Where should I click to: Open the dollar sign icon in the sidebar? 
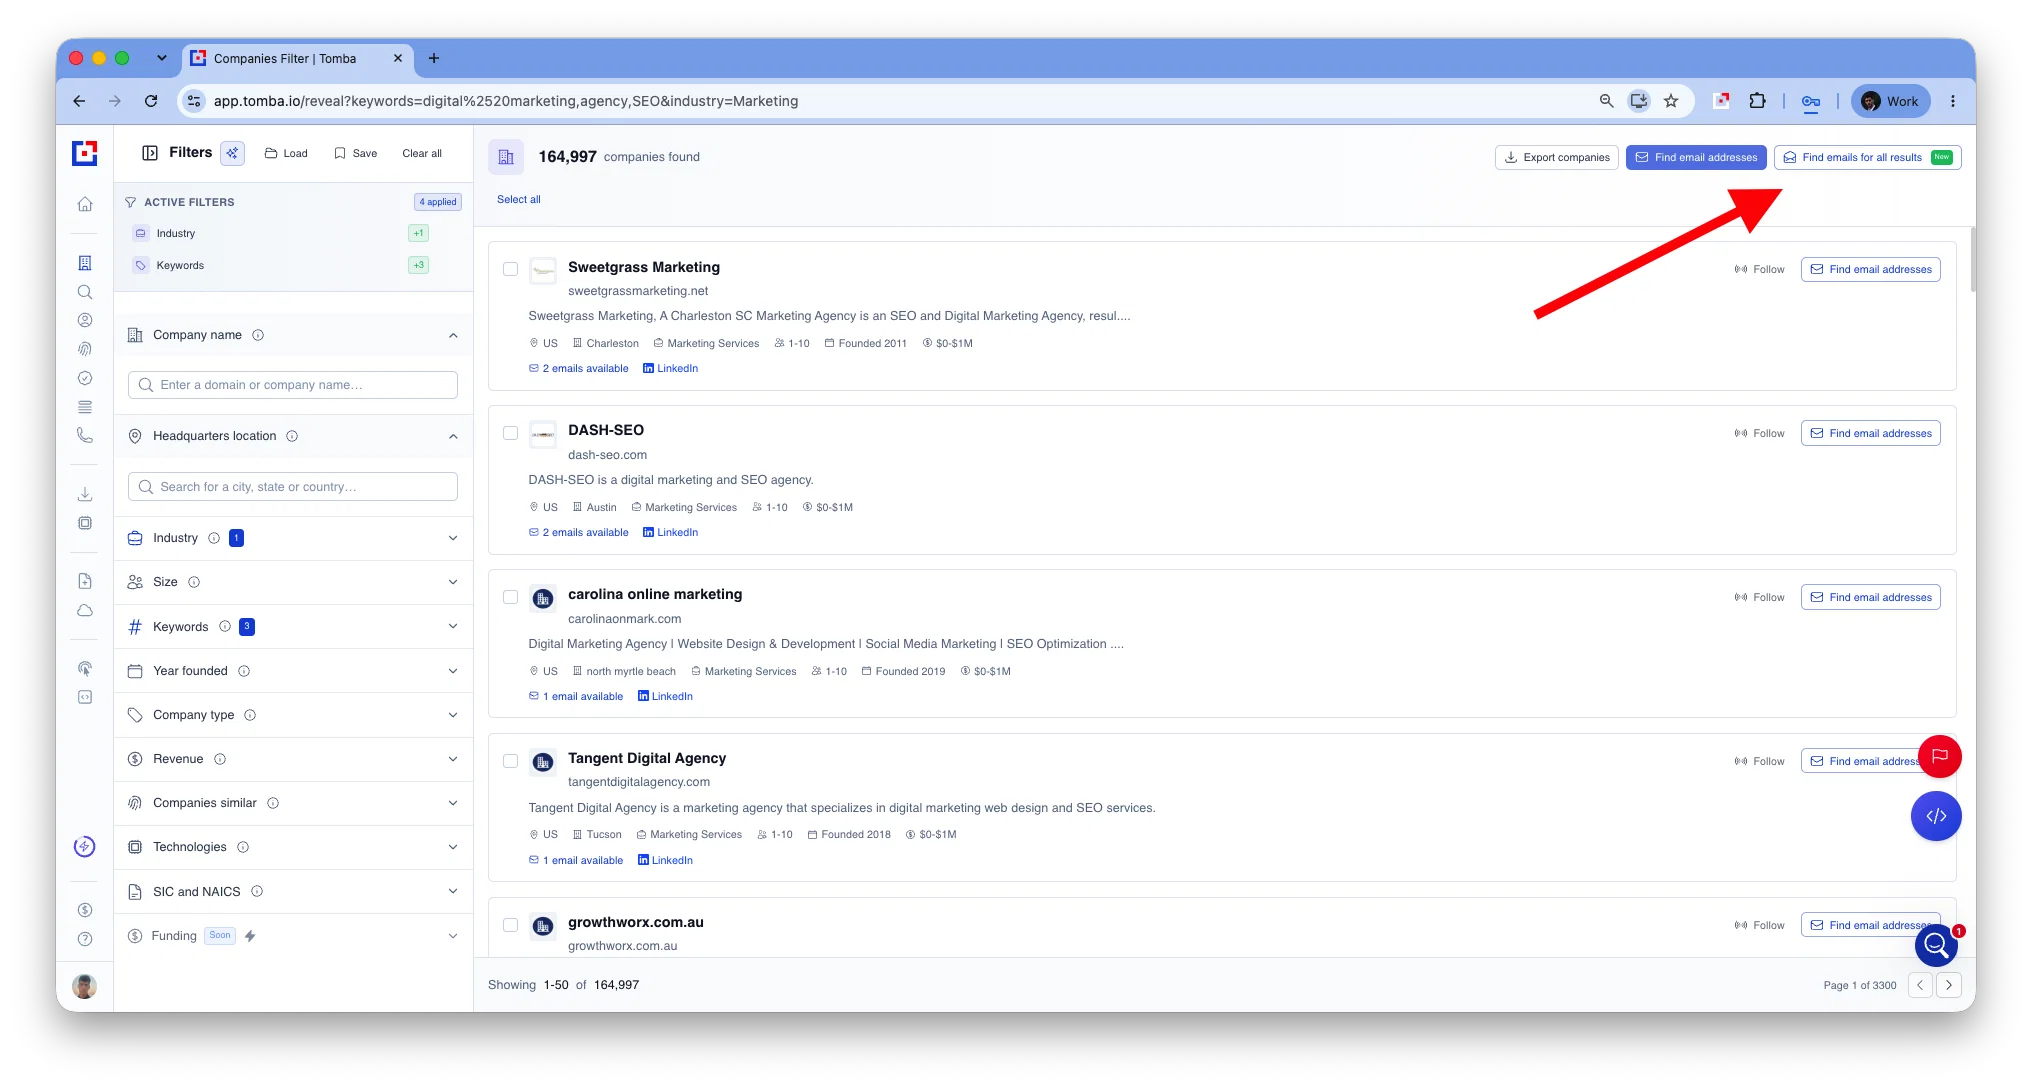[x=85, y=910]
